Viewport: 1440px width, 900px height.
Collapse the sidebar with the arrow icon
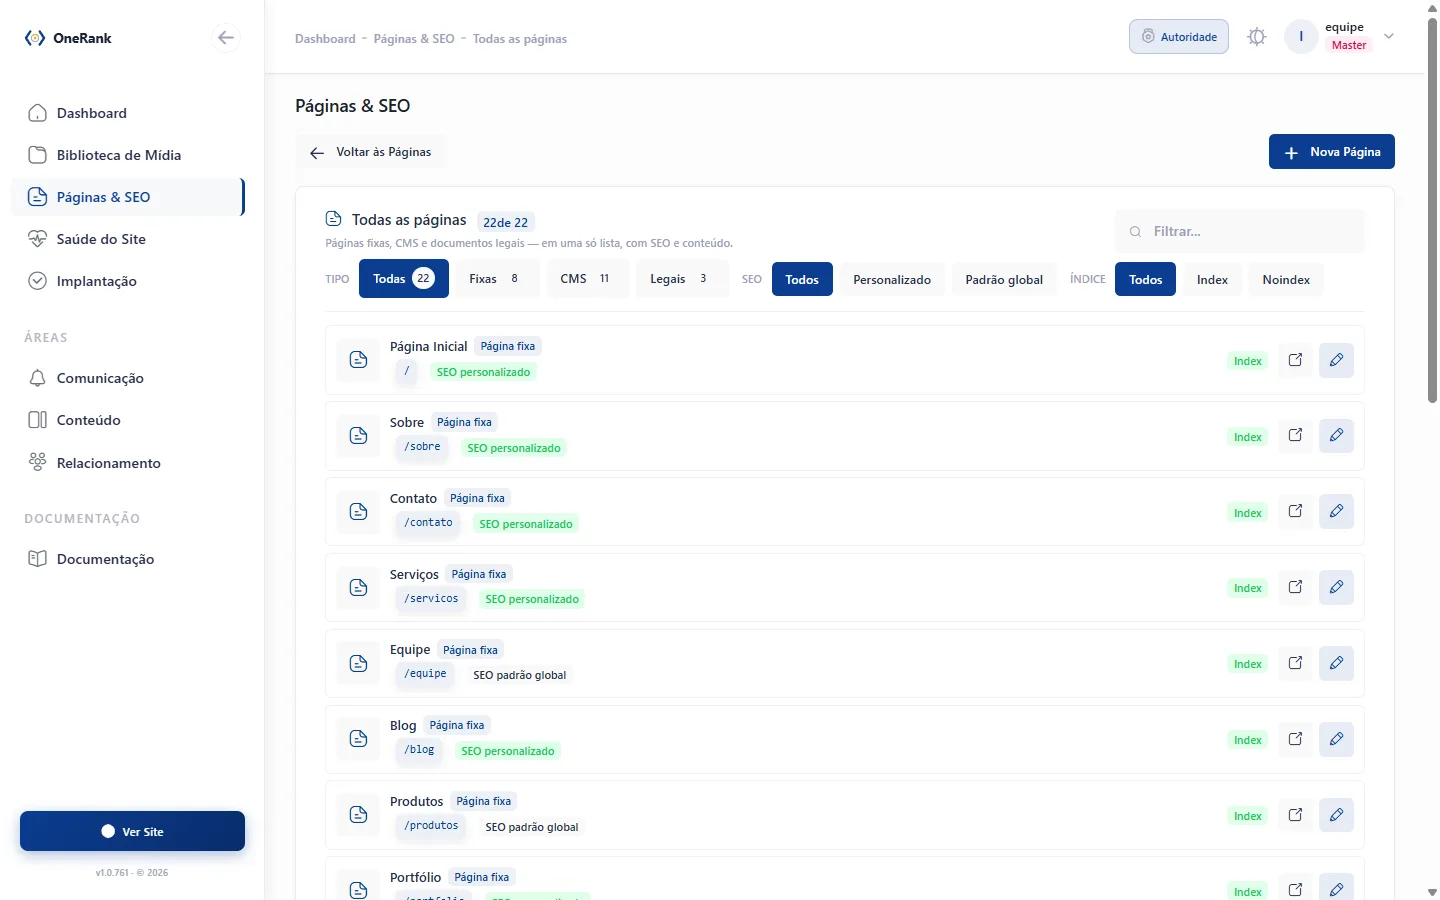226,38
